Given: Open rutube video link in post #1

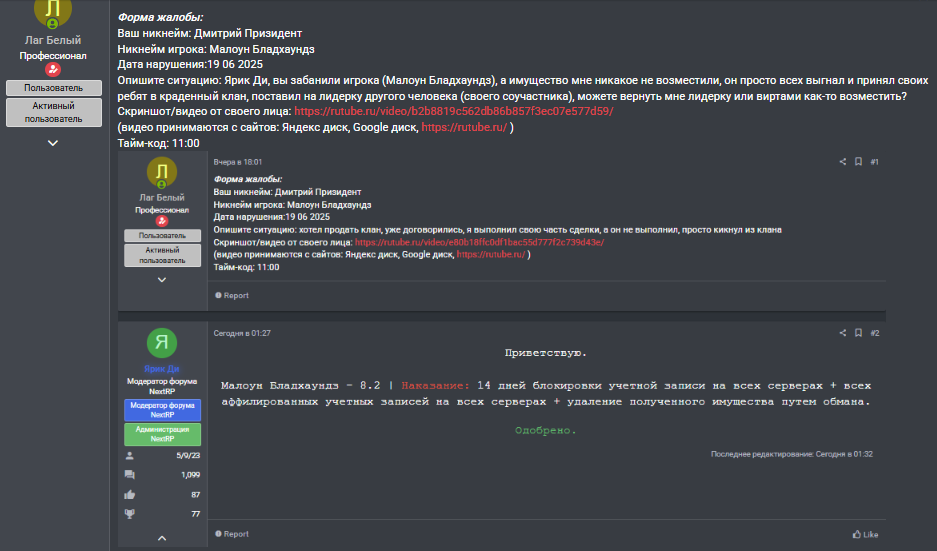Looking at the screenshot, I should coord(479,242).
